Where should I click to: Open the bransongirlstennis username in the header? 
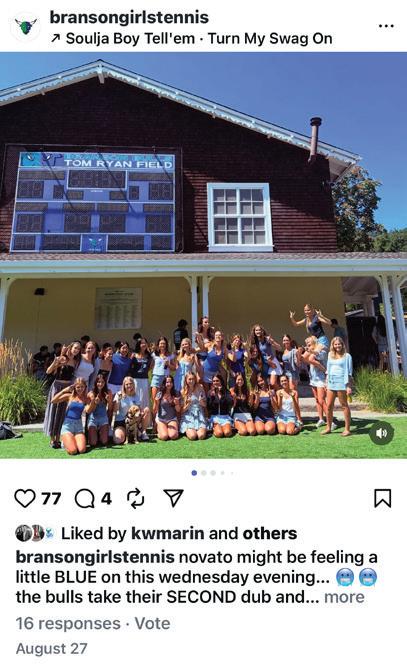point(129,17)
